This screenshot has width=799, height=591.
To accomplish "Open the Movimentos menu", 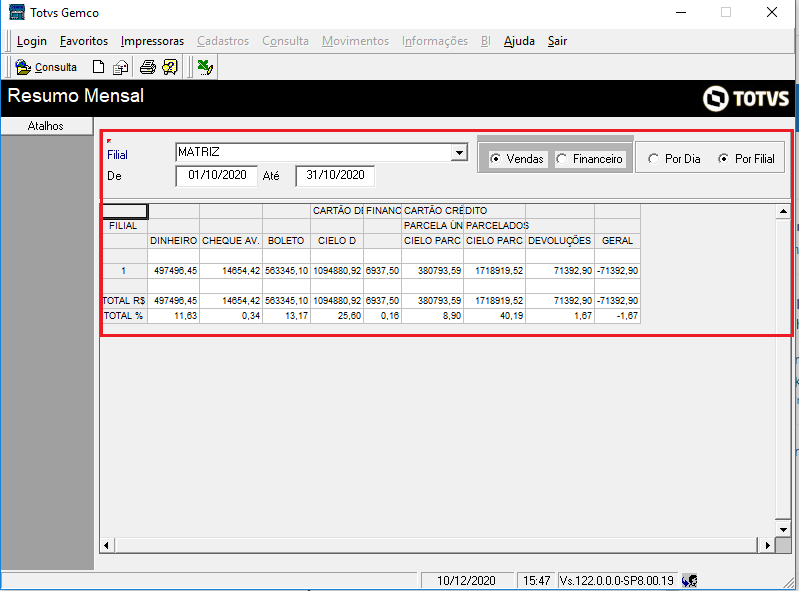I will pyautogui.click(x=355, y=41).
